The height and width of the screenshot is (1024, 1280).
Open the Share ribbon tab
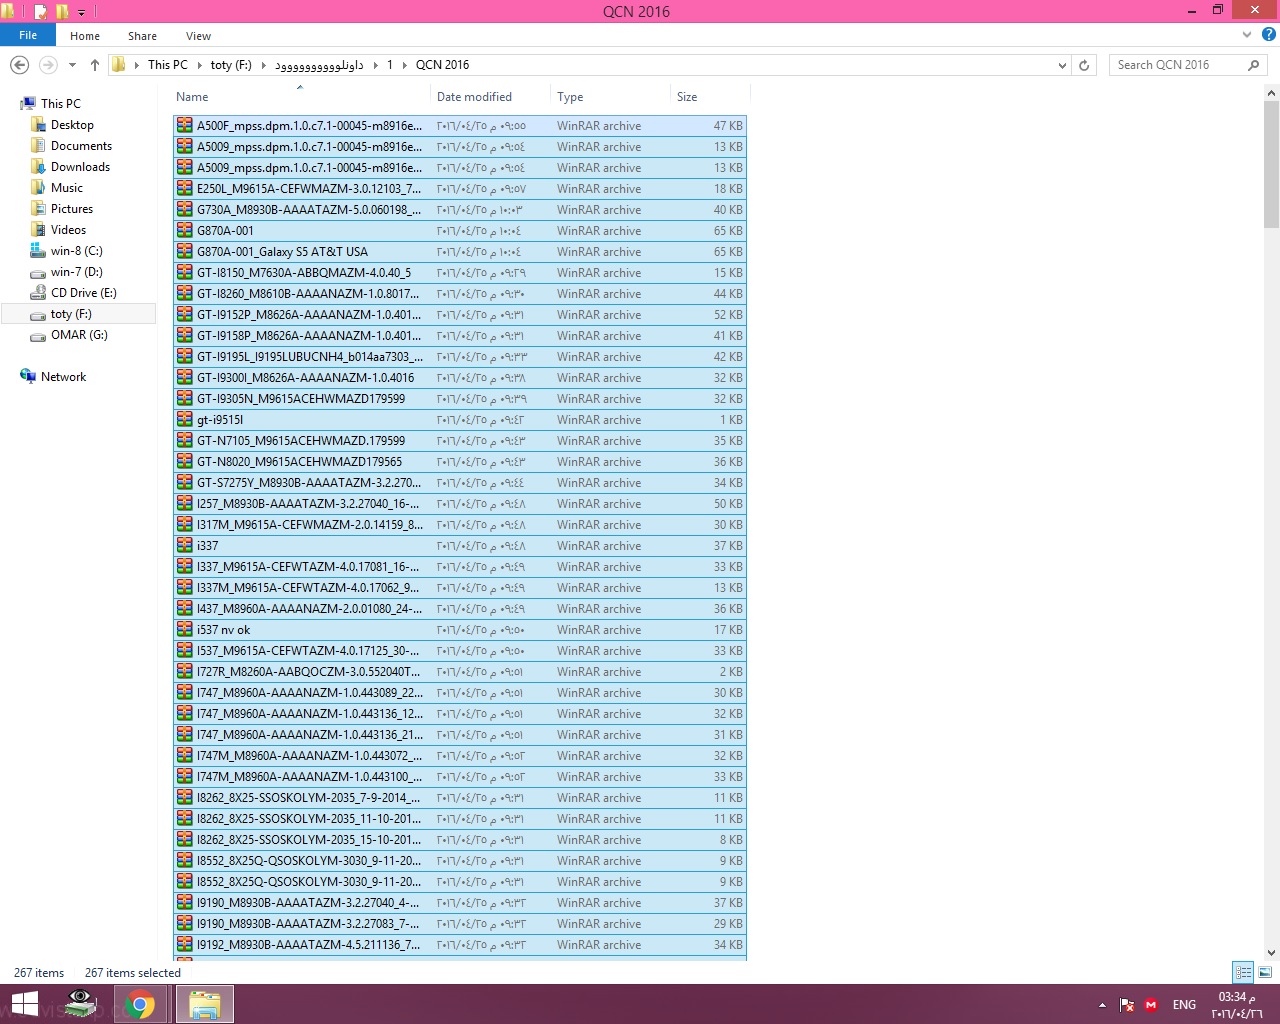(x=142, y=36)
